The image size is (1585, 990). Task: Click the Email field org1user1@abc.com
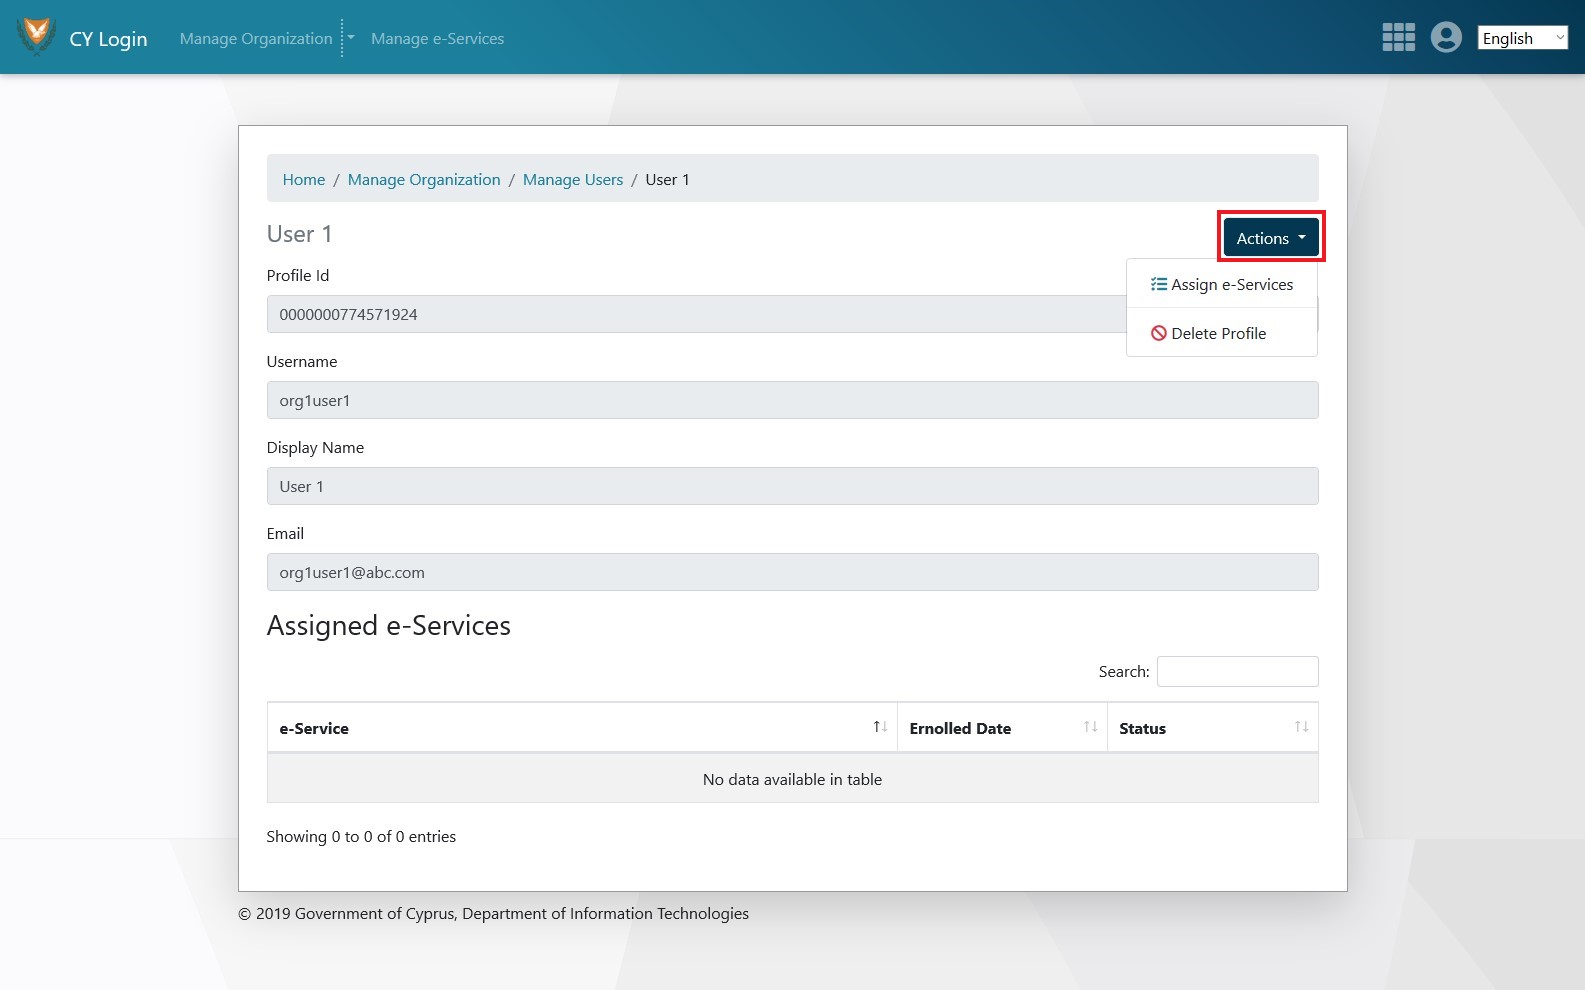pyautogui.click(x=792, y=572)
